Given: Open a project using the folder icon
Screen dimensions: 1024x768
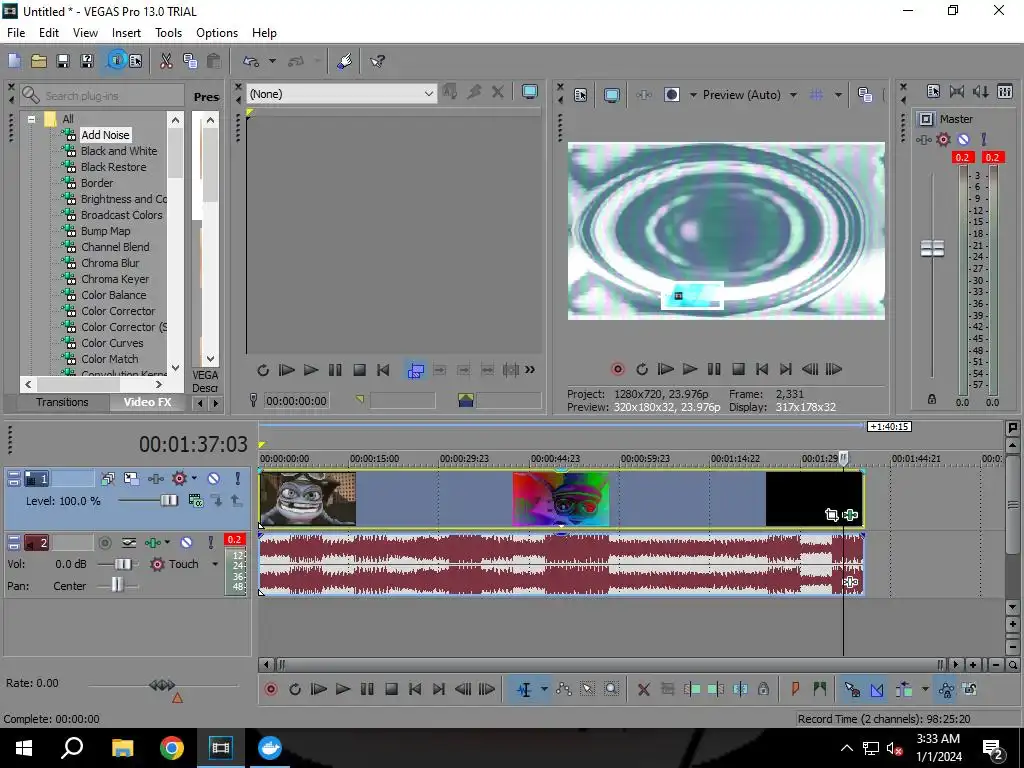Looking at the screenshot, I should [x=39, y=61].
